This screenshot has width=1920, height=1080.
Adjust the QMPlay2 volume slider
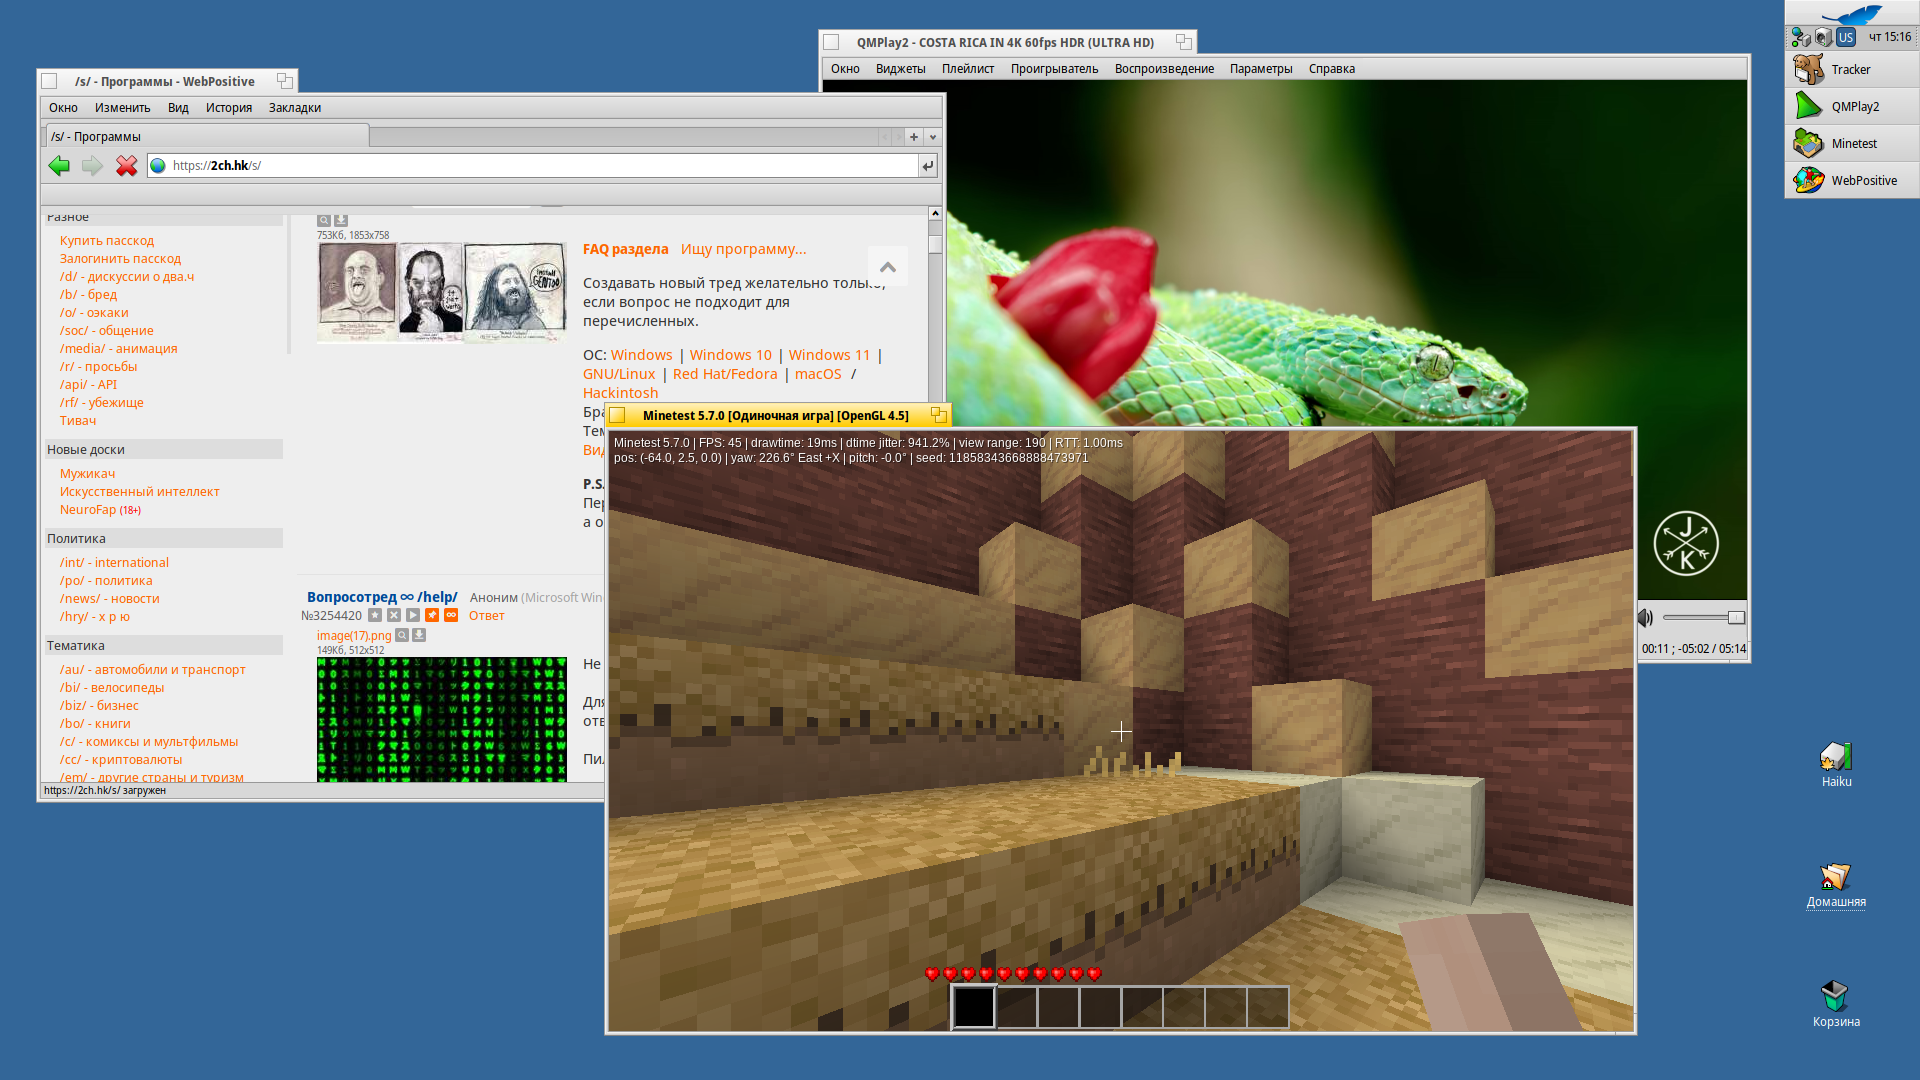pos(1704,618)
